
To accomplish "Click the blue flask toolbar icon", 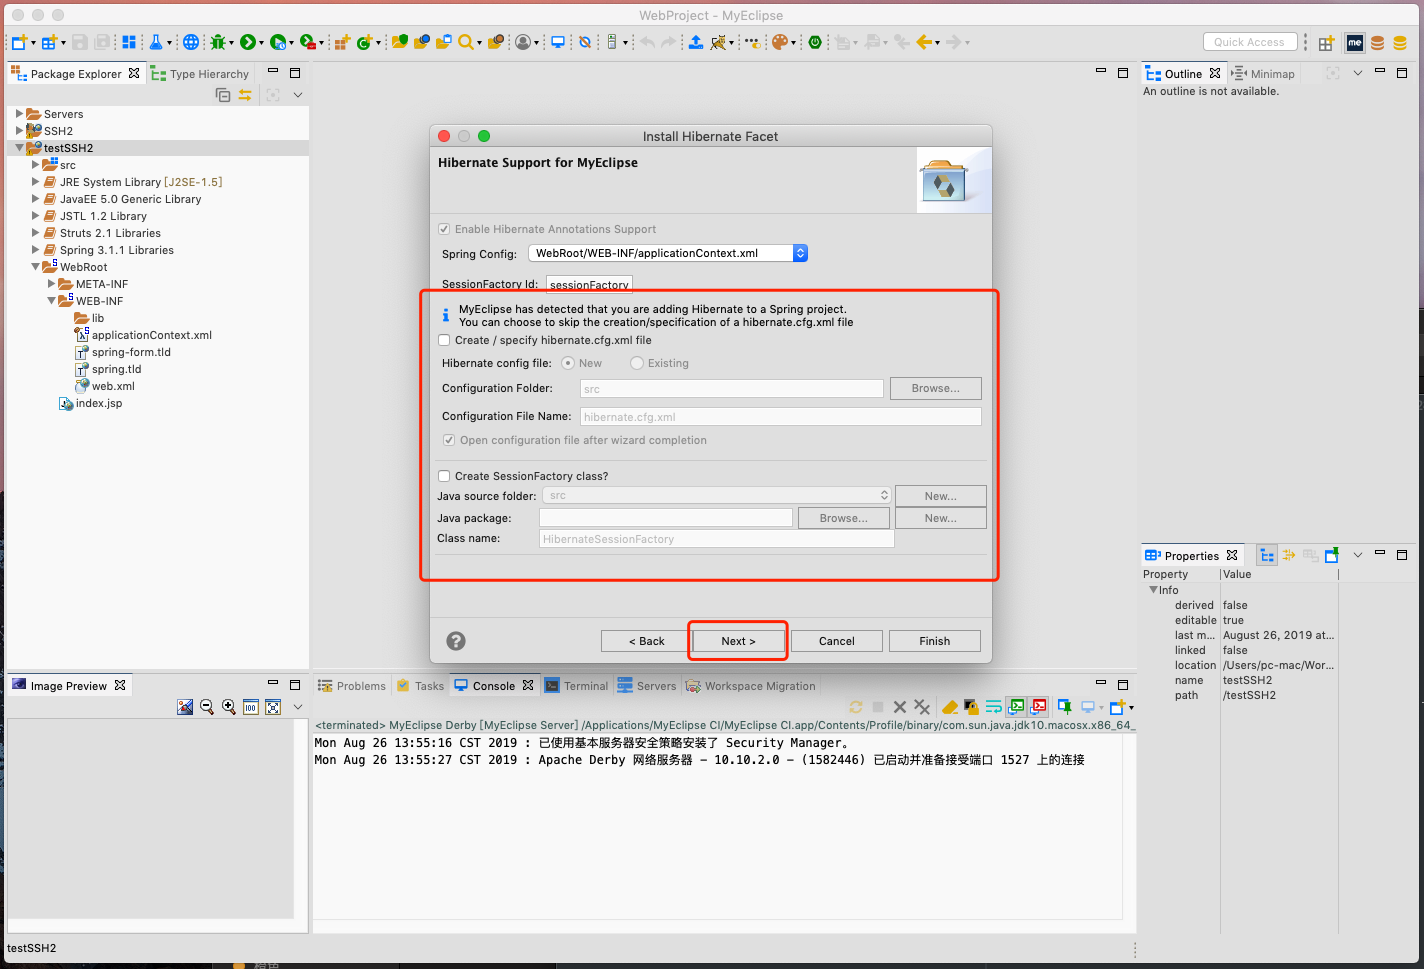I will pyautogui.click(x=156, y=42).
